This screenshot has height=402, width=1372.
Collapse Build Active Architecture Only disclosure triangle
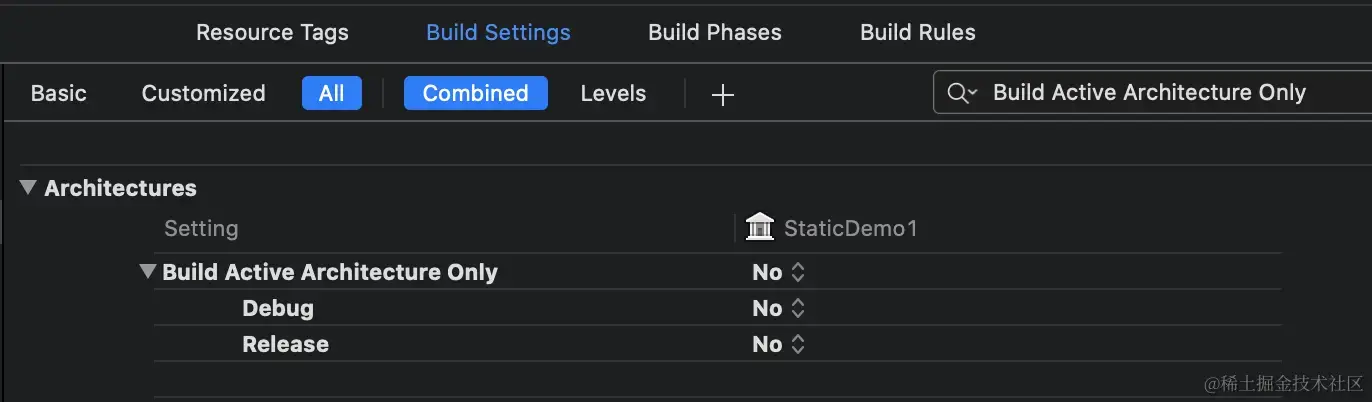coord(148,272)
